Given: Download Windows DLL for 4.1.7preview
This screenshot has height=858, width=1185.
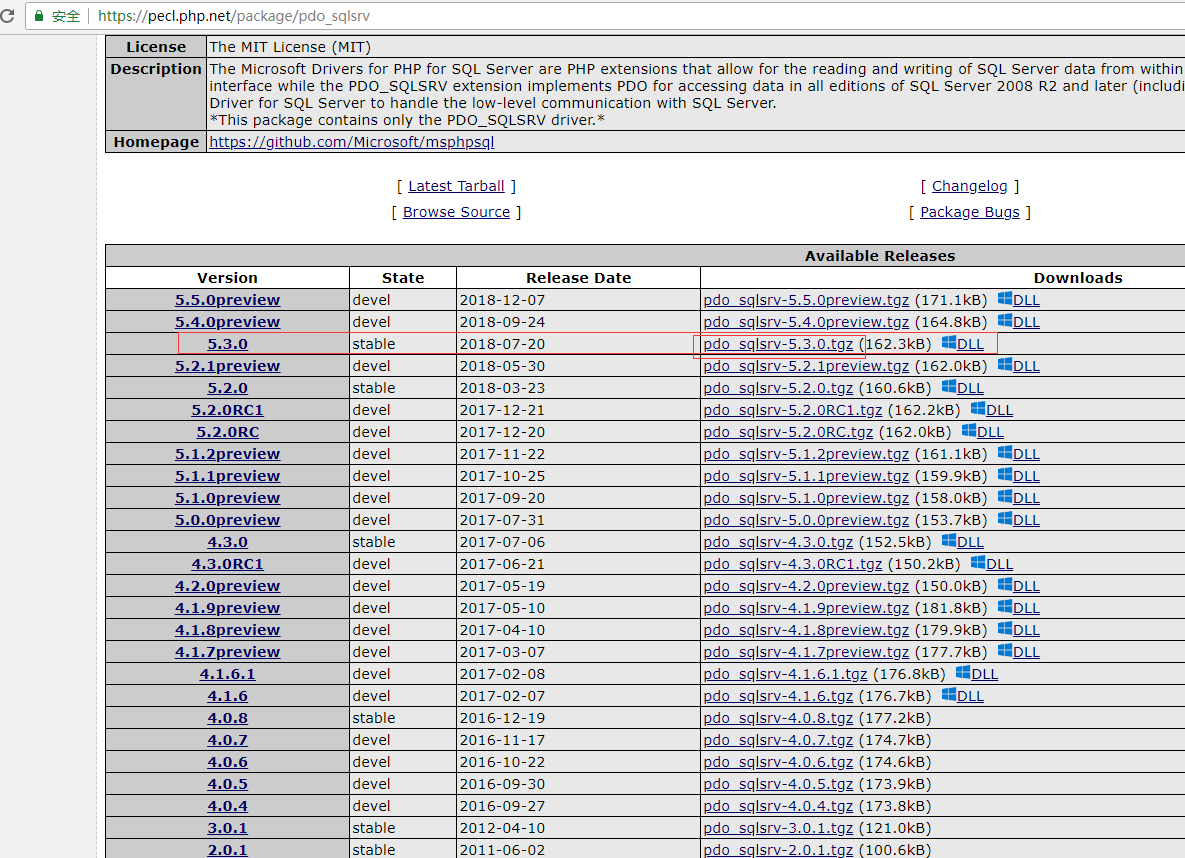Looking at the screenshot, I should pyautogui.click(x=1018, y=651).
